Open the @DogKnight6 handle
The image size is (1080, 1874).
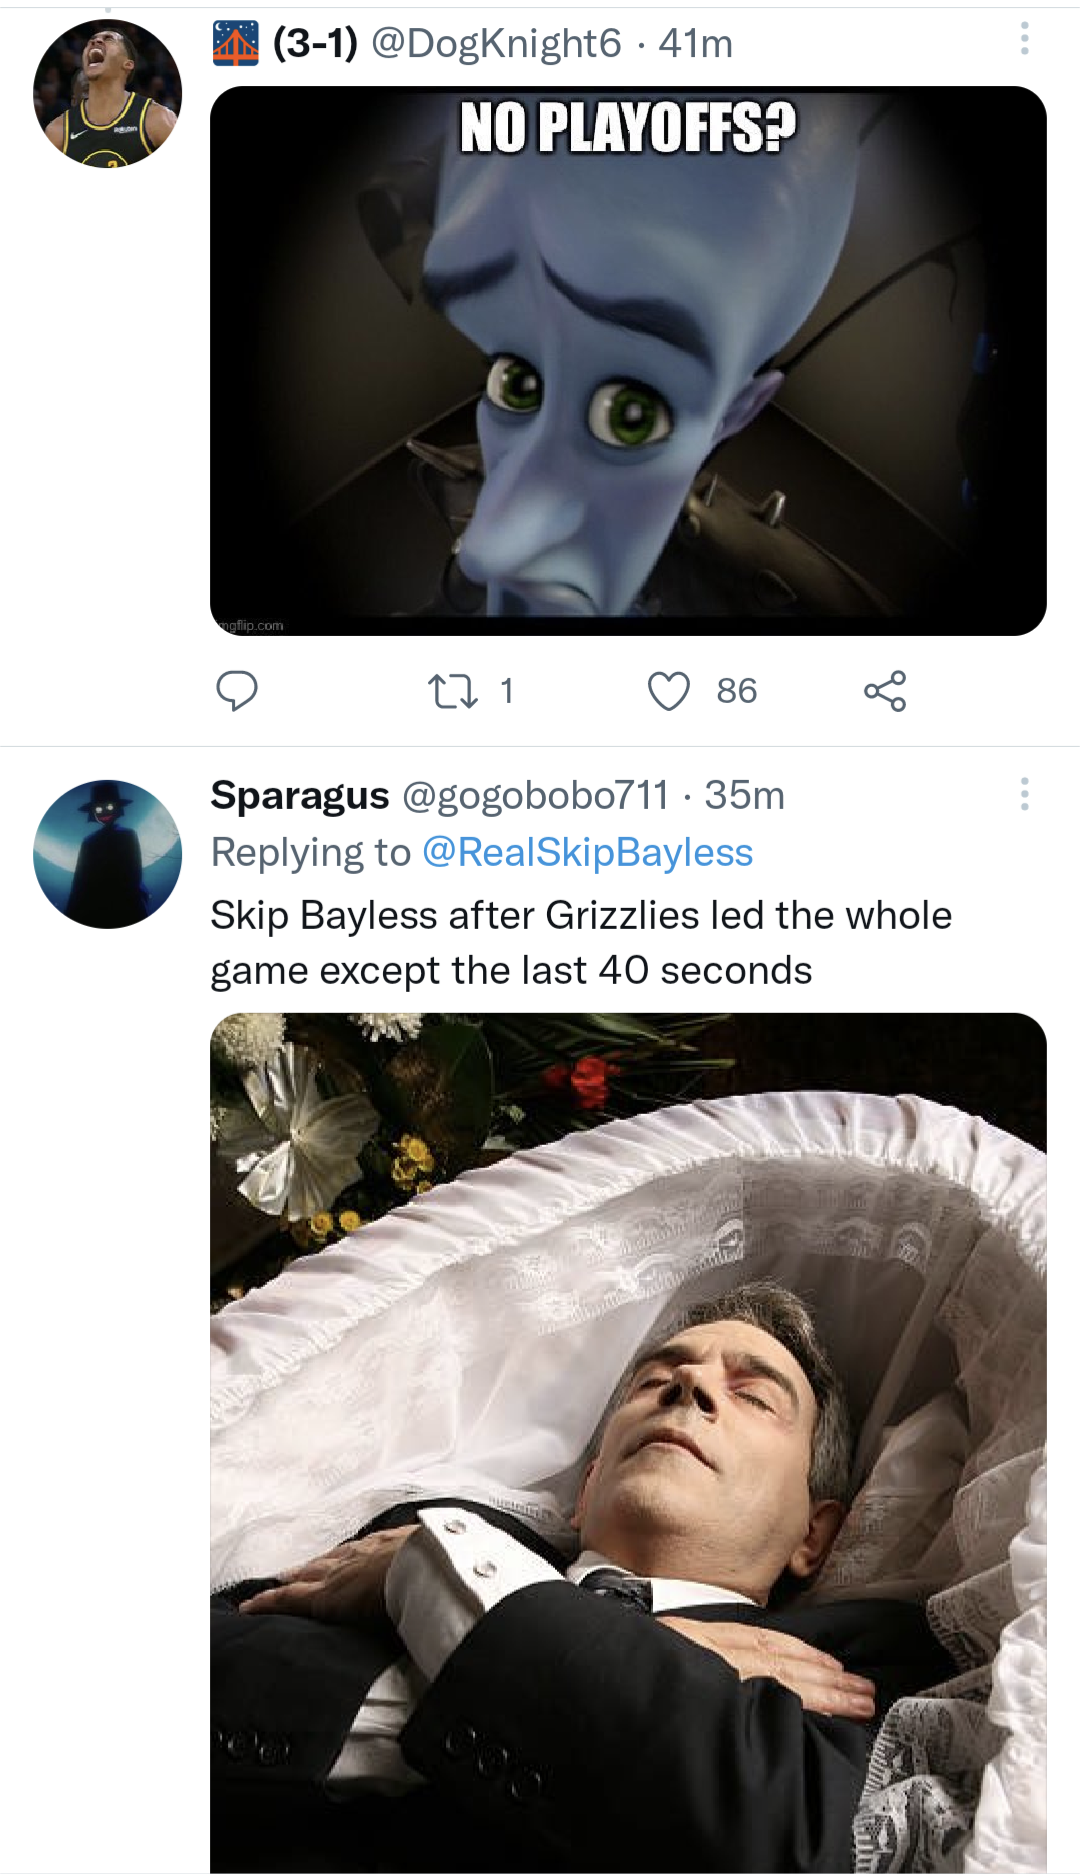pyautogui.click(x=496, y=43)
